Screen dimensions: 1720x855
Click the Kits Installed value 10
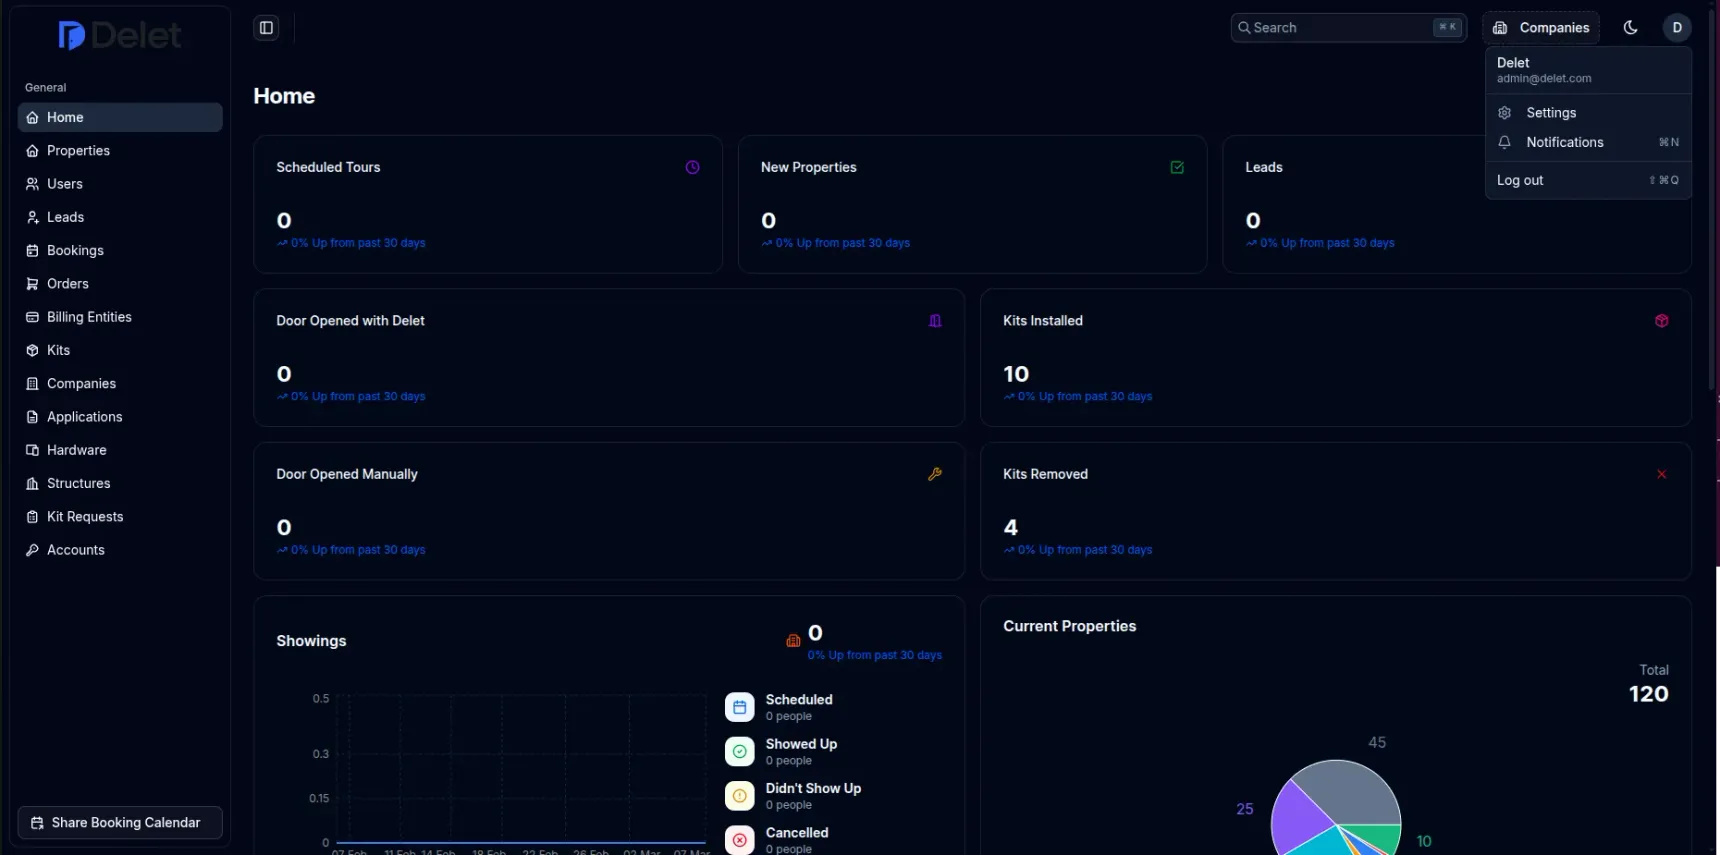pos(1016,374)
